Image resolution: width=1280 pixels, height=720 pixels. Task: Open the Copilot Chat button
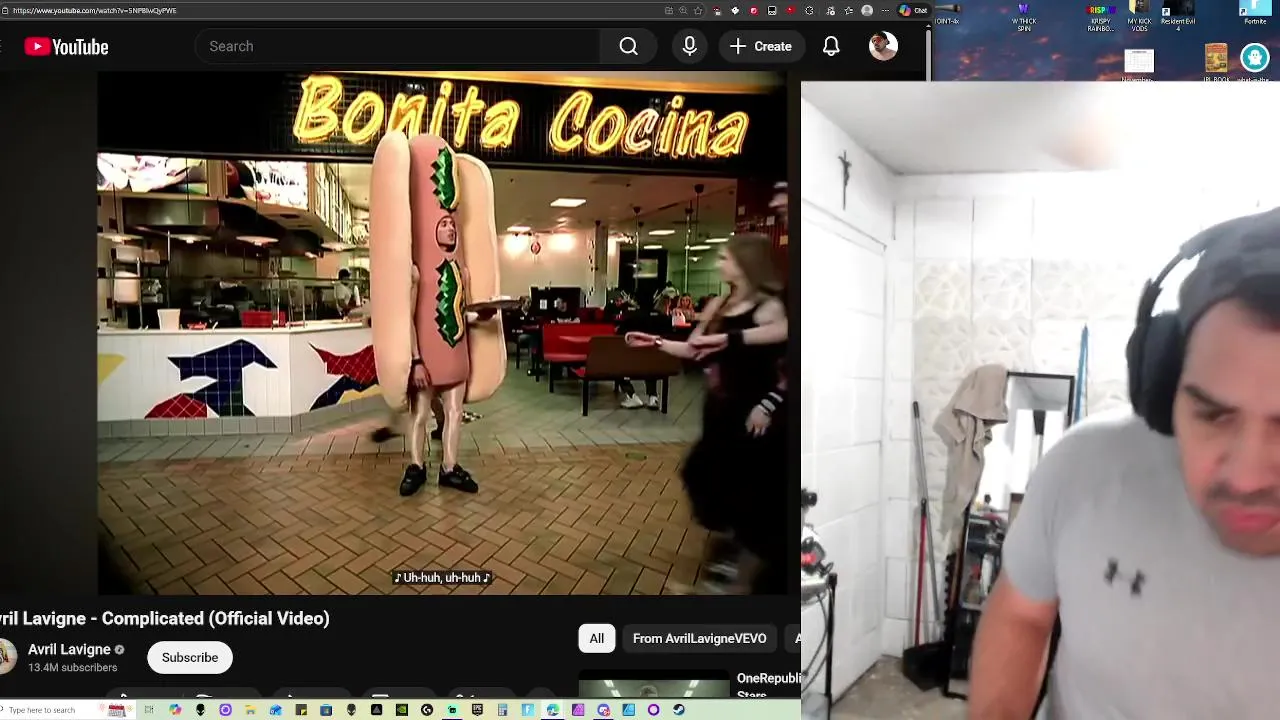(914, 10)
